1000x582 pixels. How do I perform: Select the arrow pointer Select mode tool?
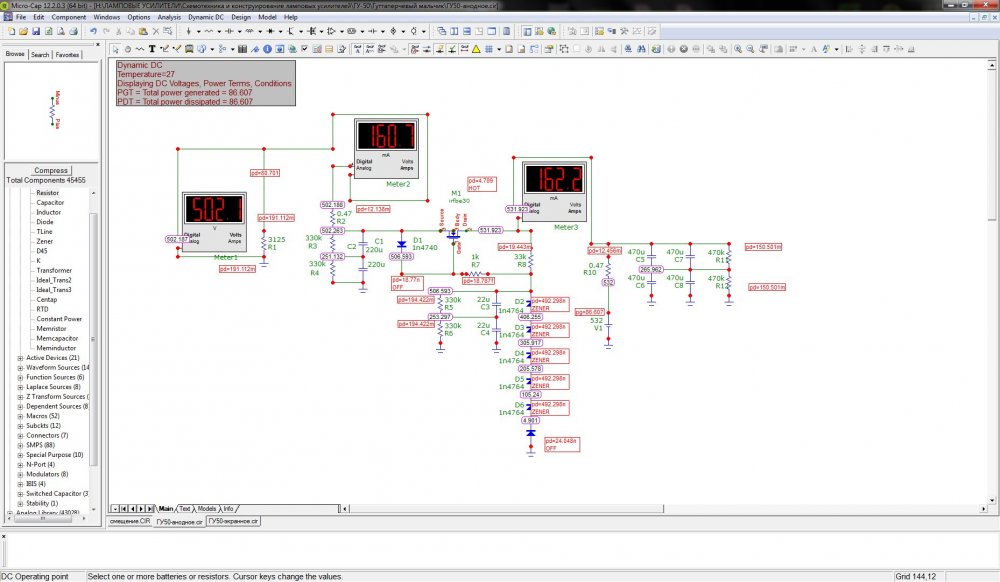(115, 48)
